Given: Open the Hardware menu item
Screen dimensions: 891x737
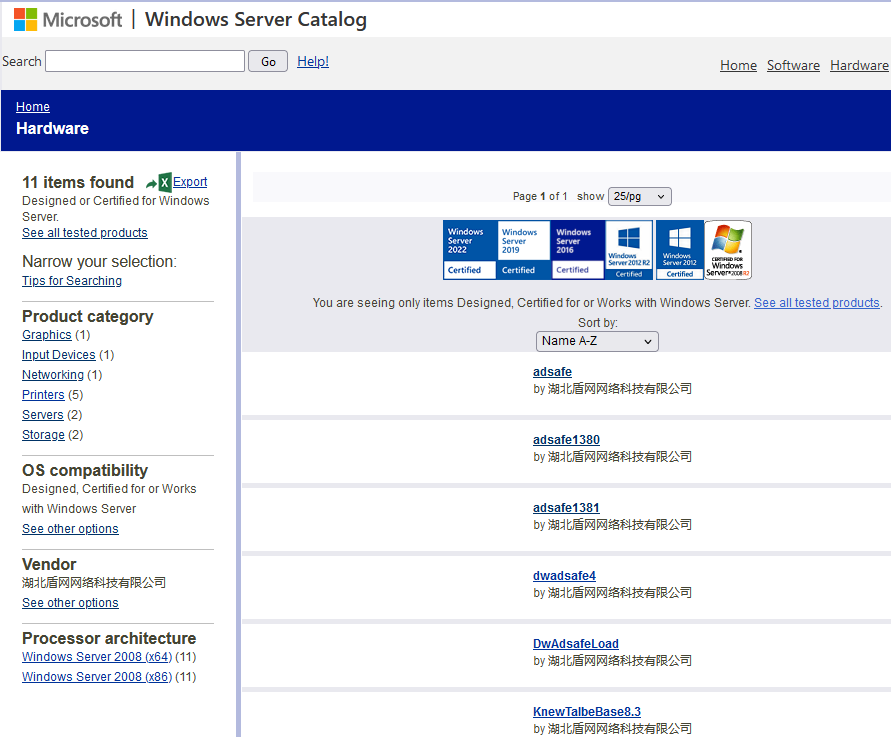Looking at the screenshot, I should (x=859, y=66).
